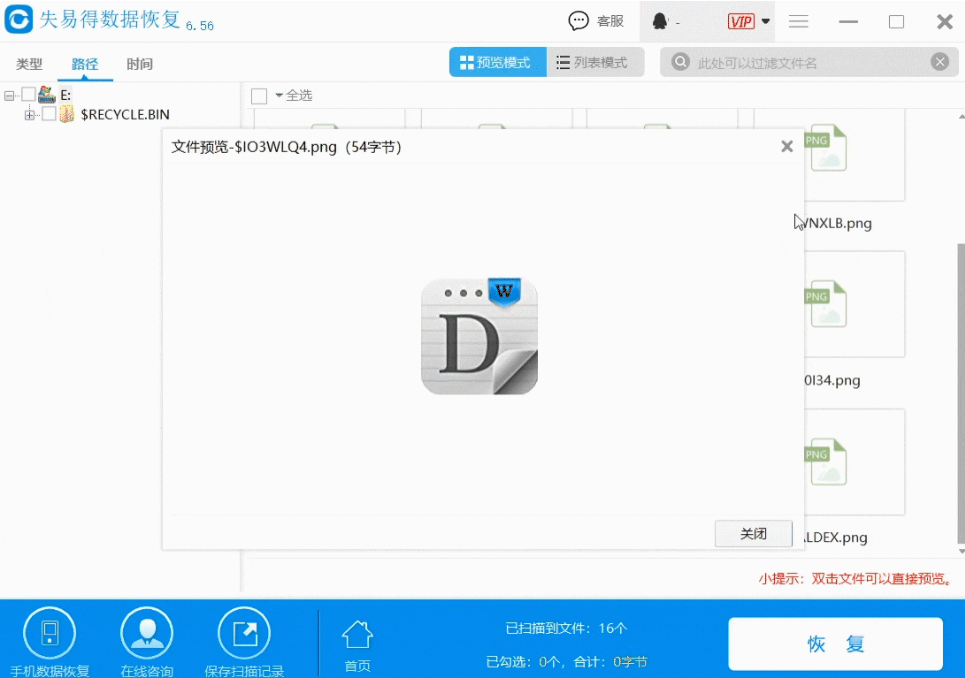Click the file name filter search box

809,62
